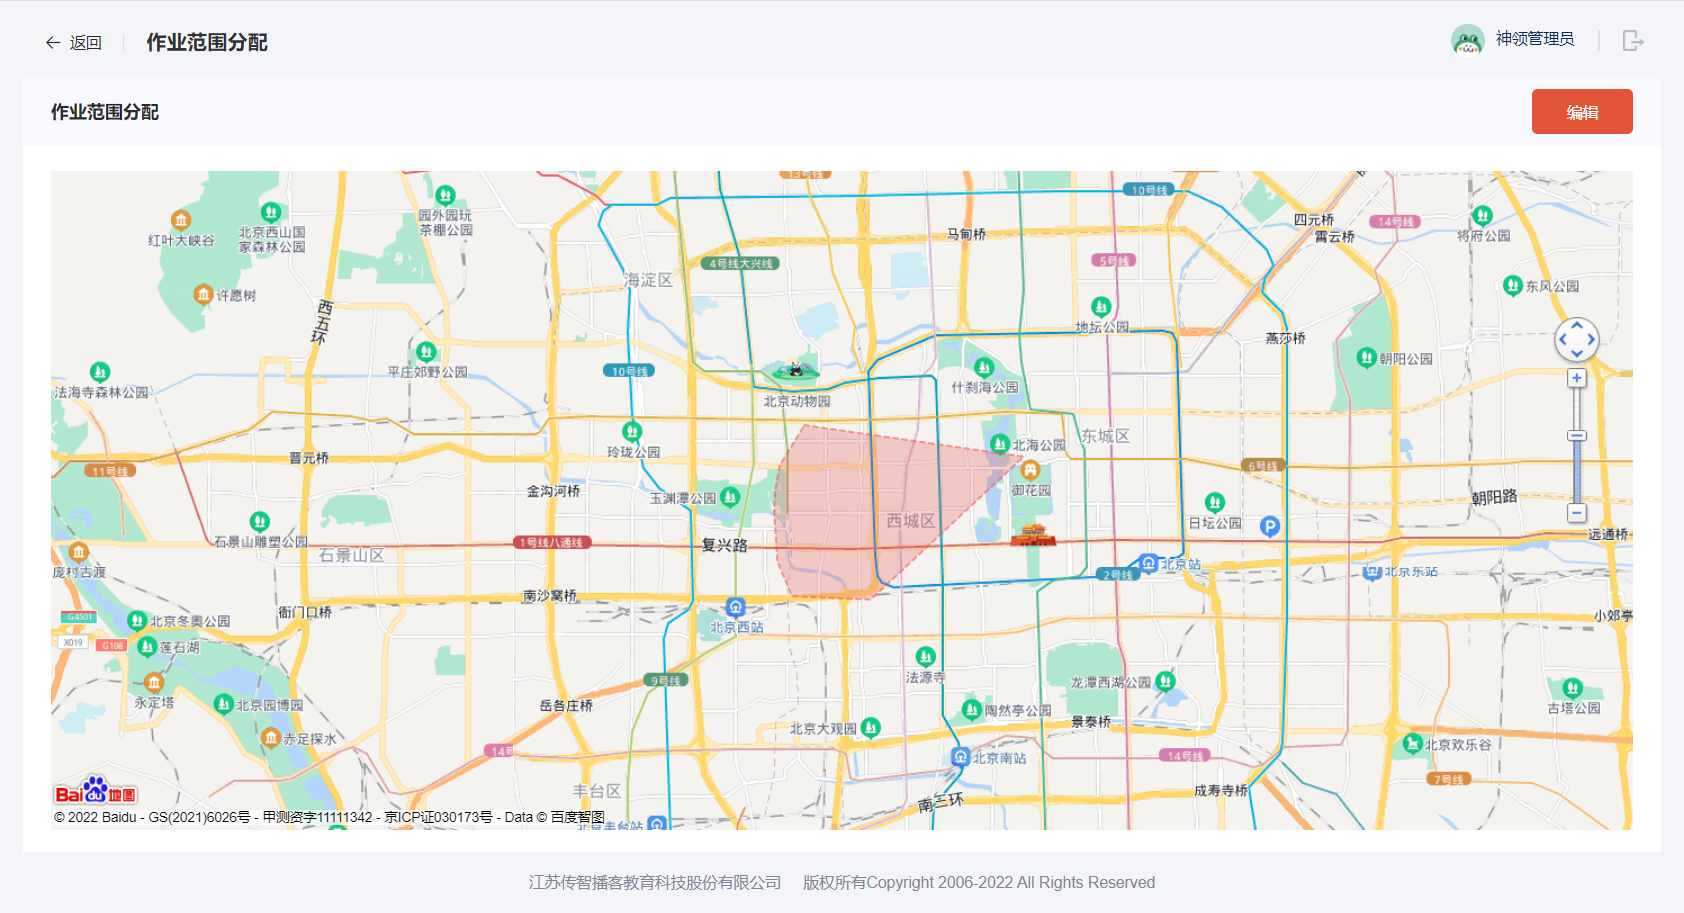
Task: Click the 石景山区 district label
Action: (352, 555)
